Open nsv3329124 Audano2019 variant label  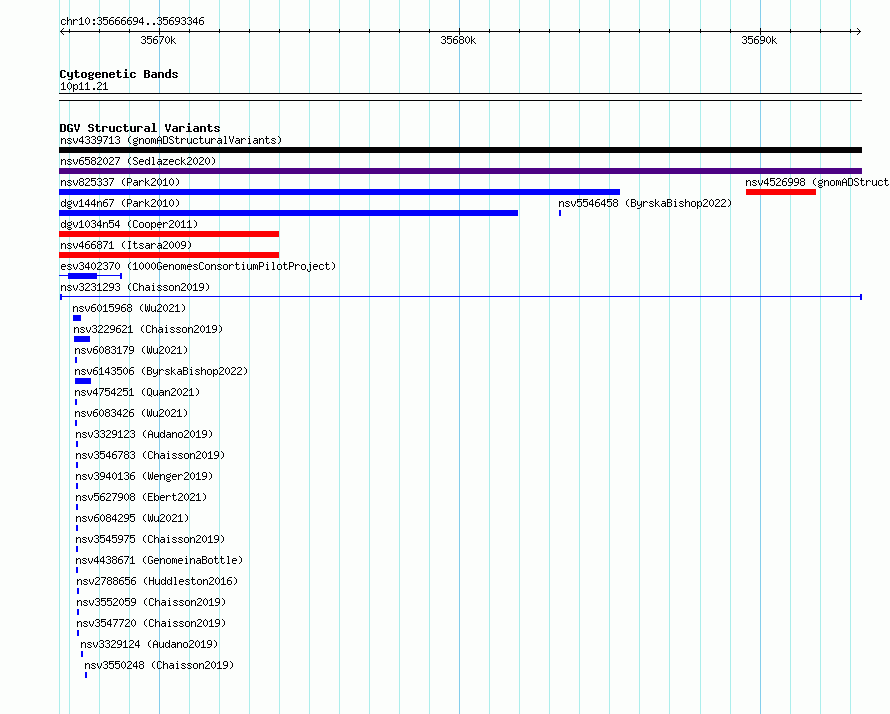pyautogui.click(x=149, y=644)
